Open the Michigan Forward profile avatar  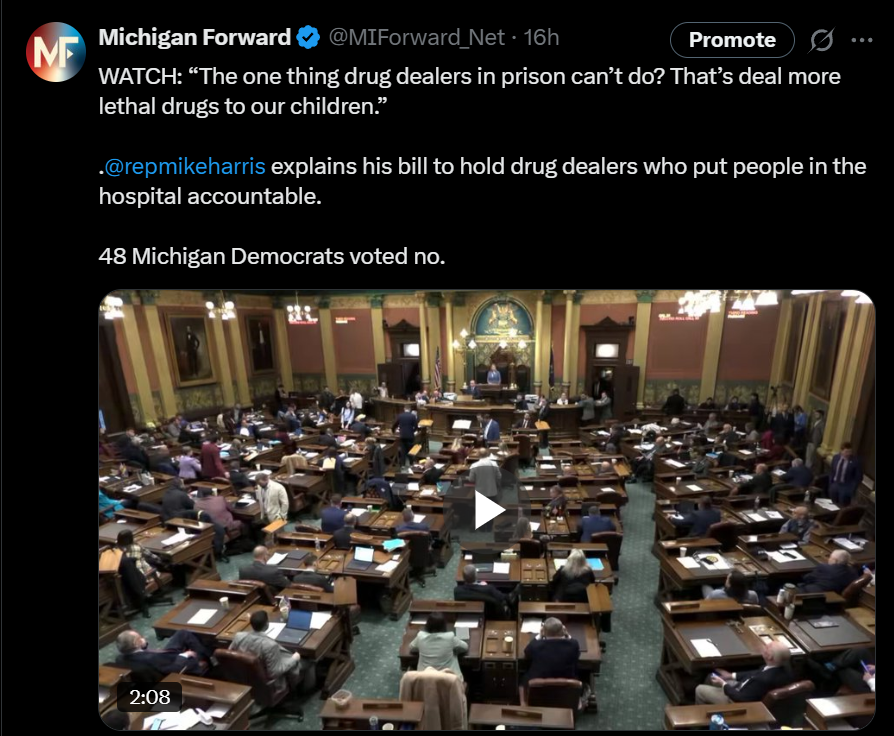(x=56, y=52)
